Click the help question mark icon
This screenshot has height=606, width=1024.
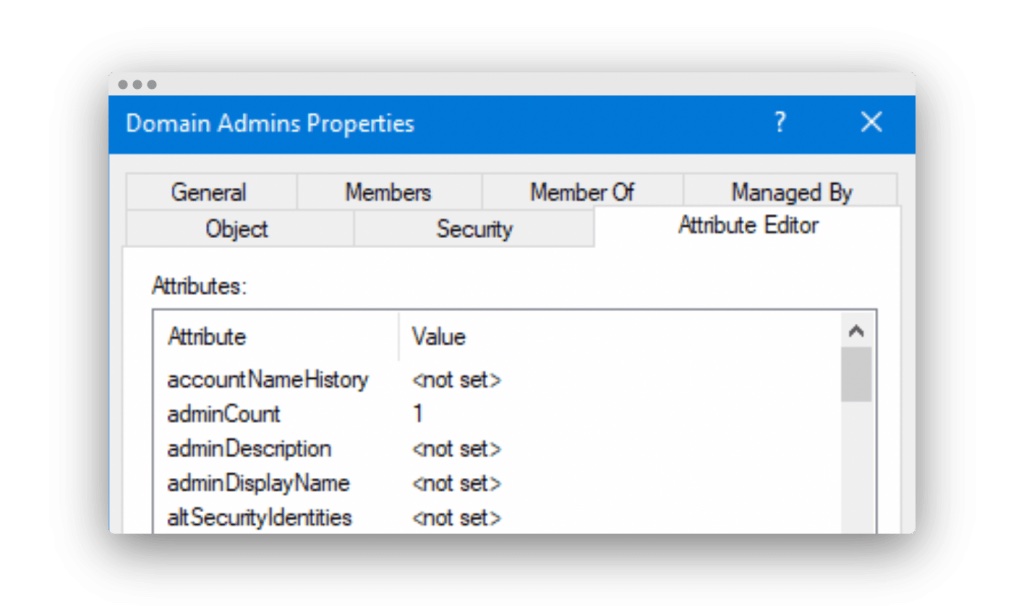click(x=780, y=122)
